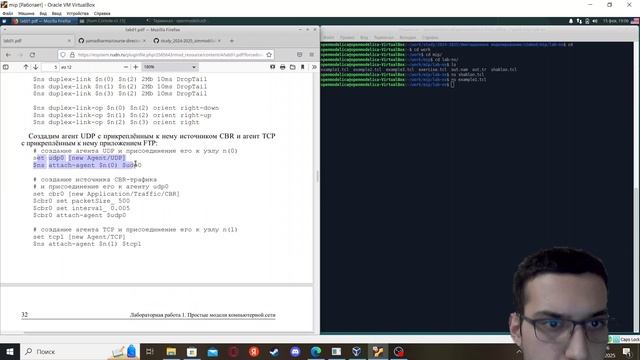Click the 'set tcp1 [new Agent/TCP]' line
This screenshot has height=360, width=640.
point(79,237)
